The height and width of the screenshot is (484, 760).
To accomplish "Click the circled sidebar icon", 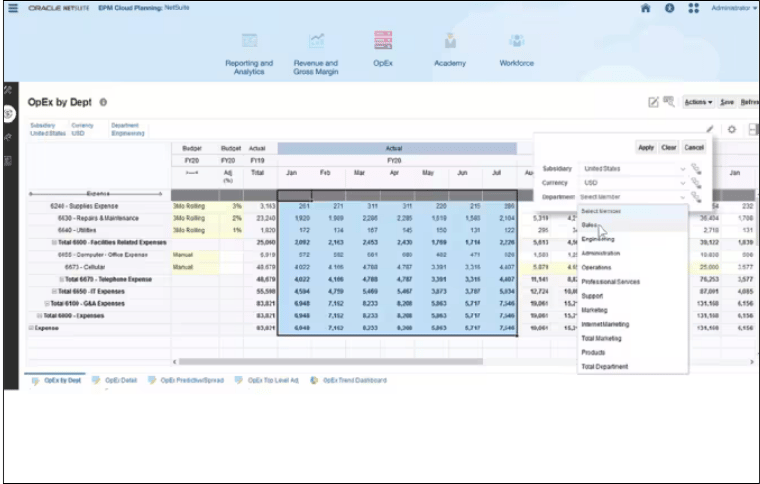I will [8, 114].
